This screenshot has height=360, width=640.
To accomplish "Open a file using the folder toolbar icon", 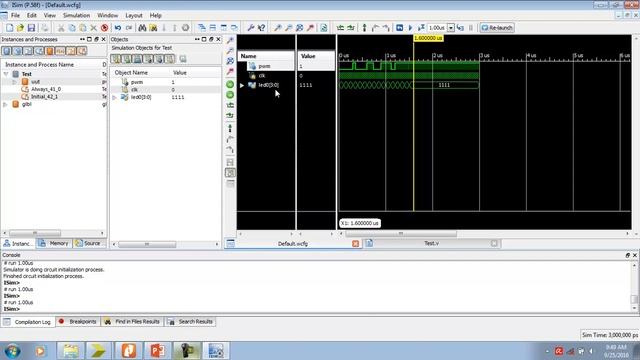I will 20,28.
